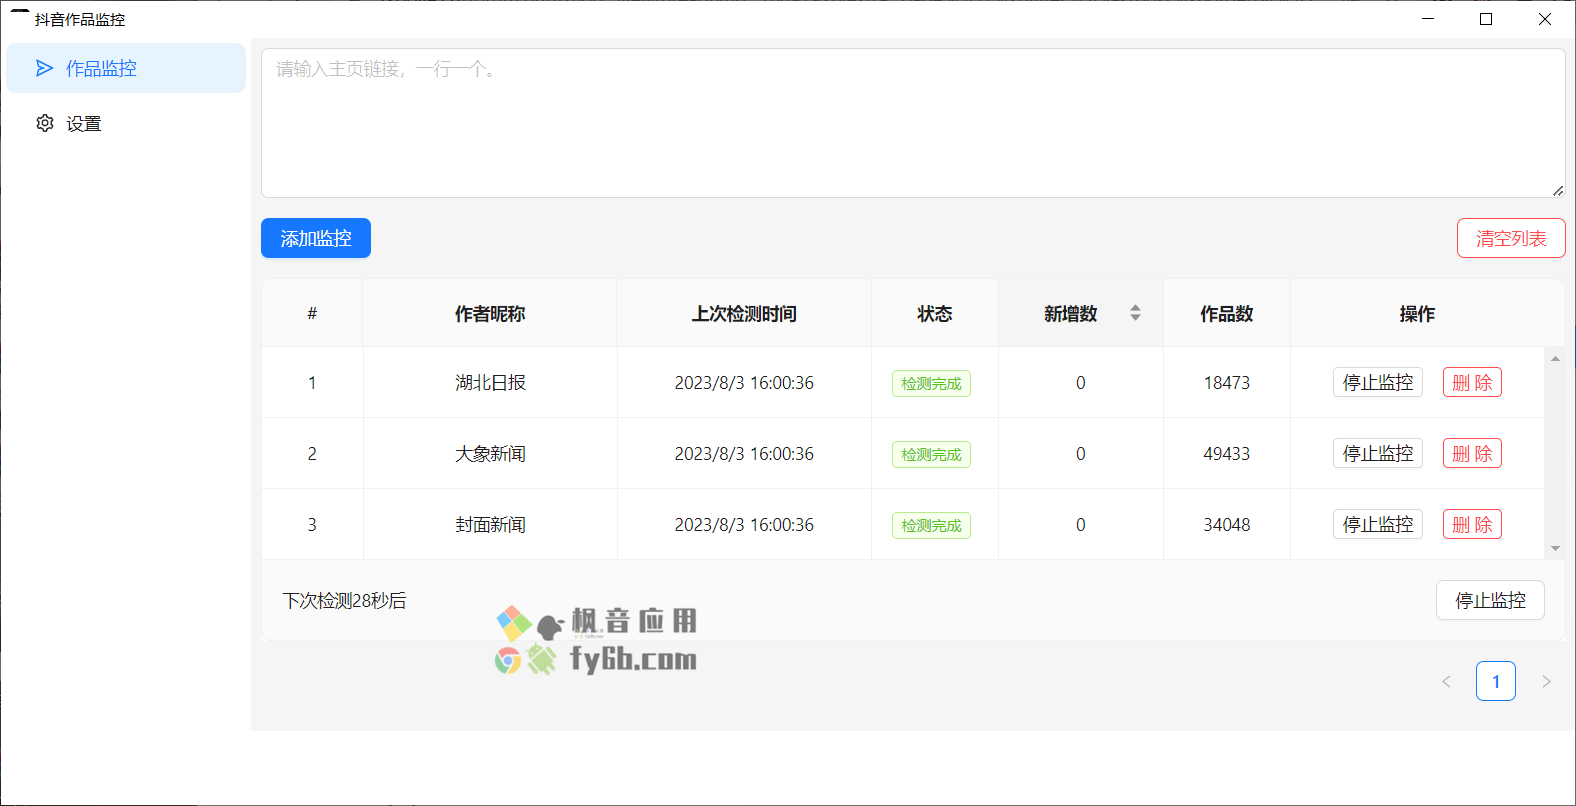Select author name 湖北日报
The height and width of the screenshot is (806, 1576).
(x=490, y=382)
